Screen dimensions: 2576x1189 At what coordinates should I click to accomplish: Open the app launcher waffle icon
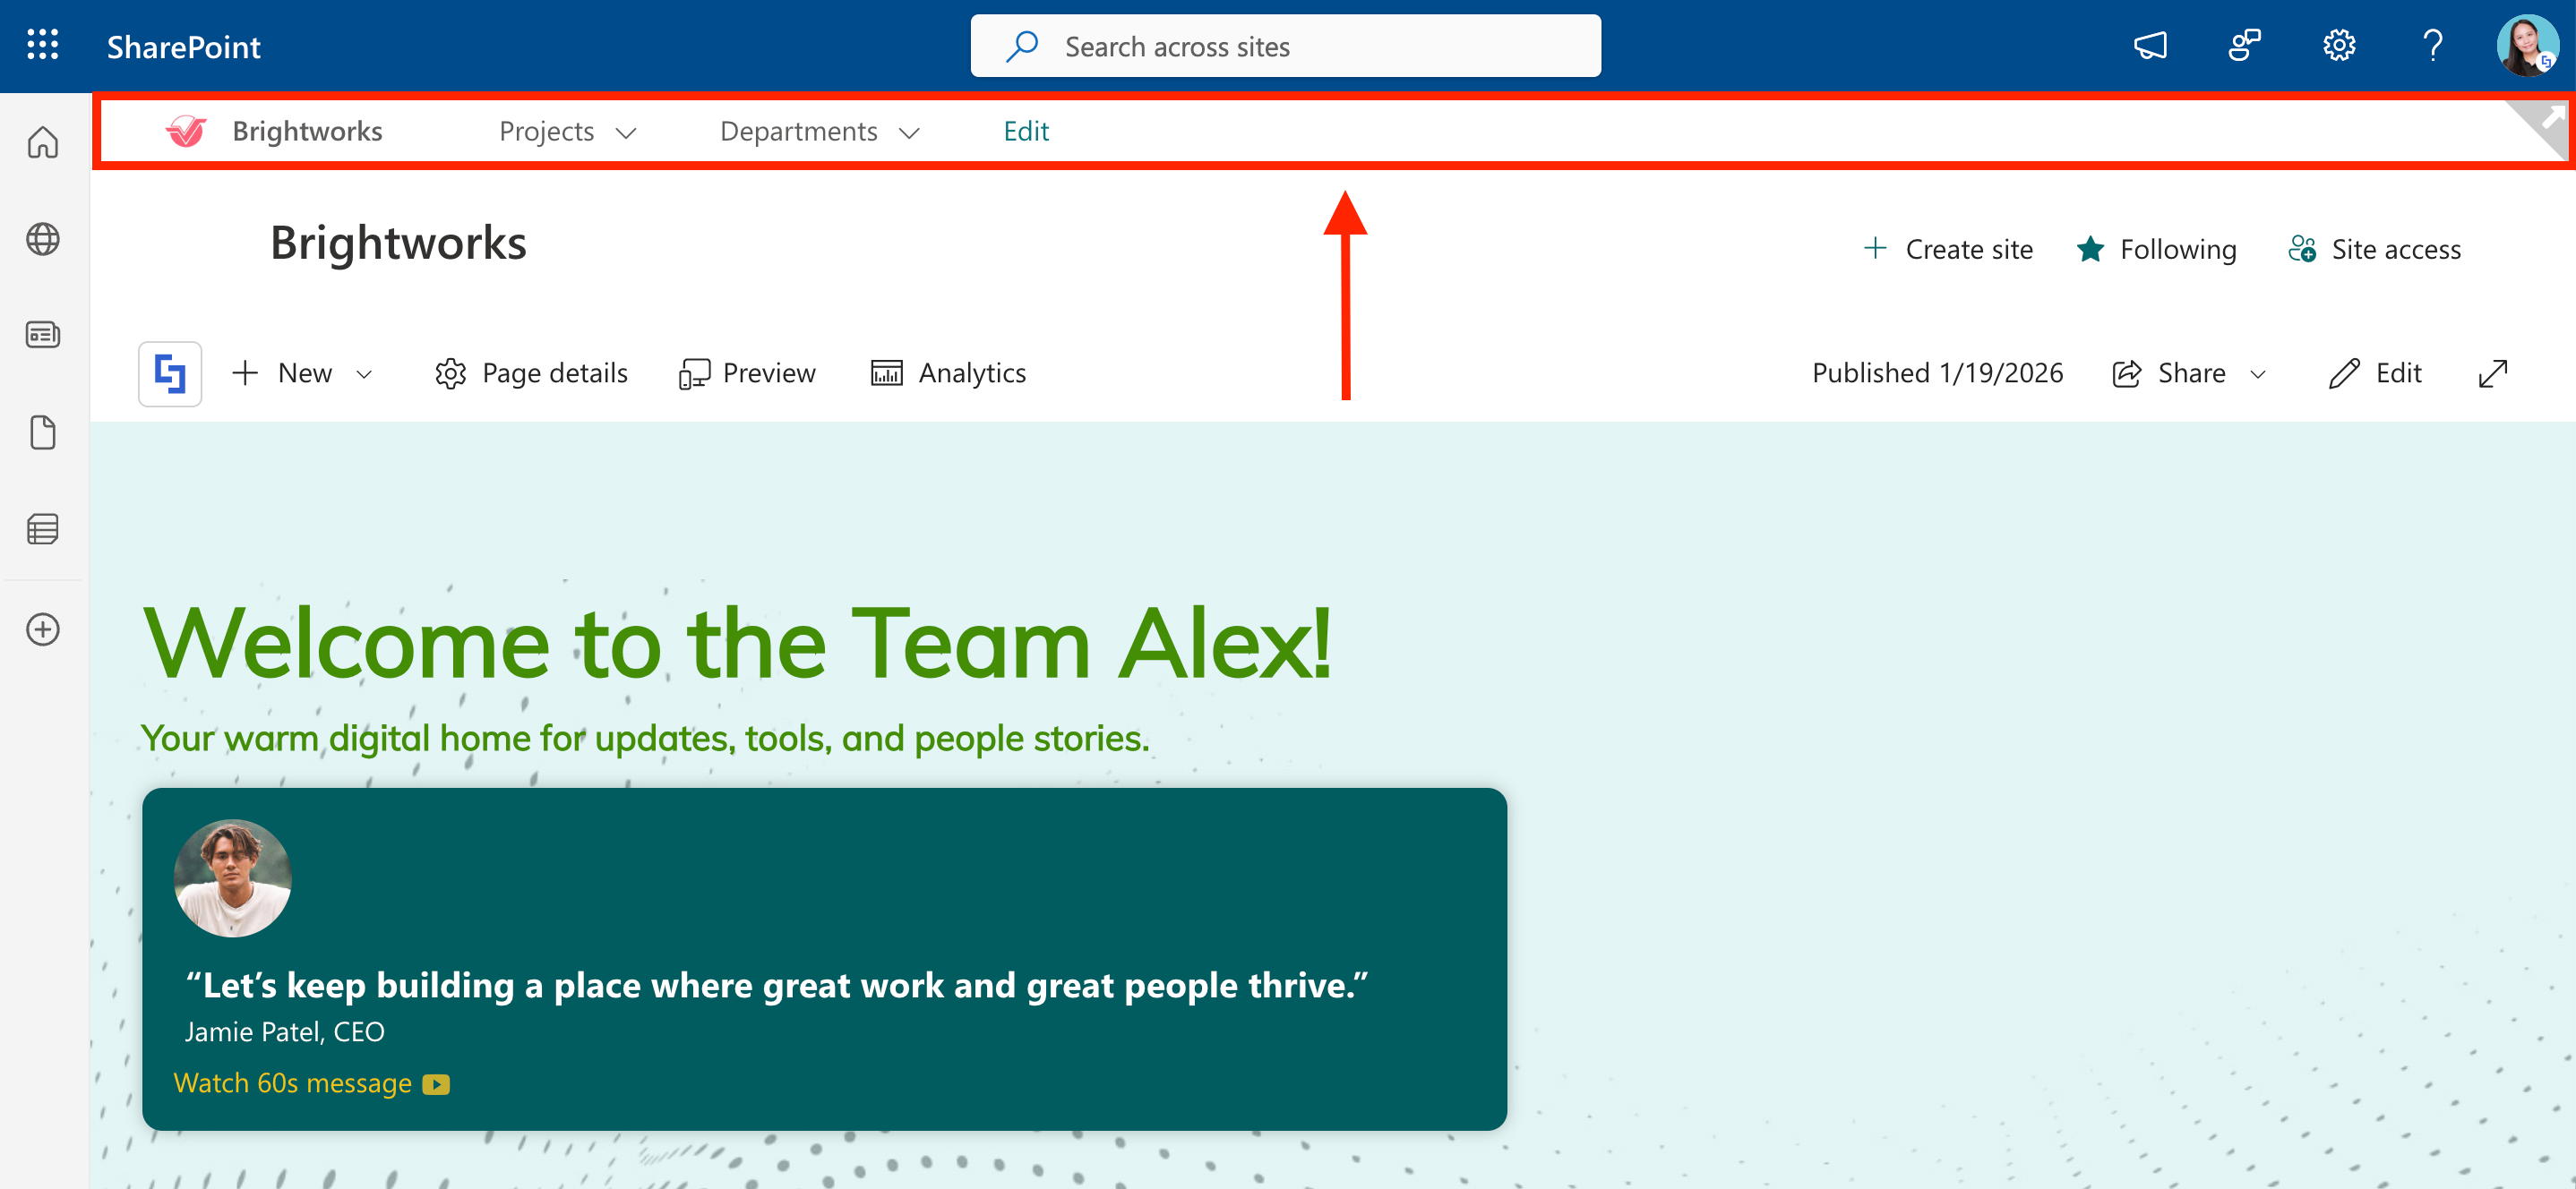click(x=42, y=45)
